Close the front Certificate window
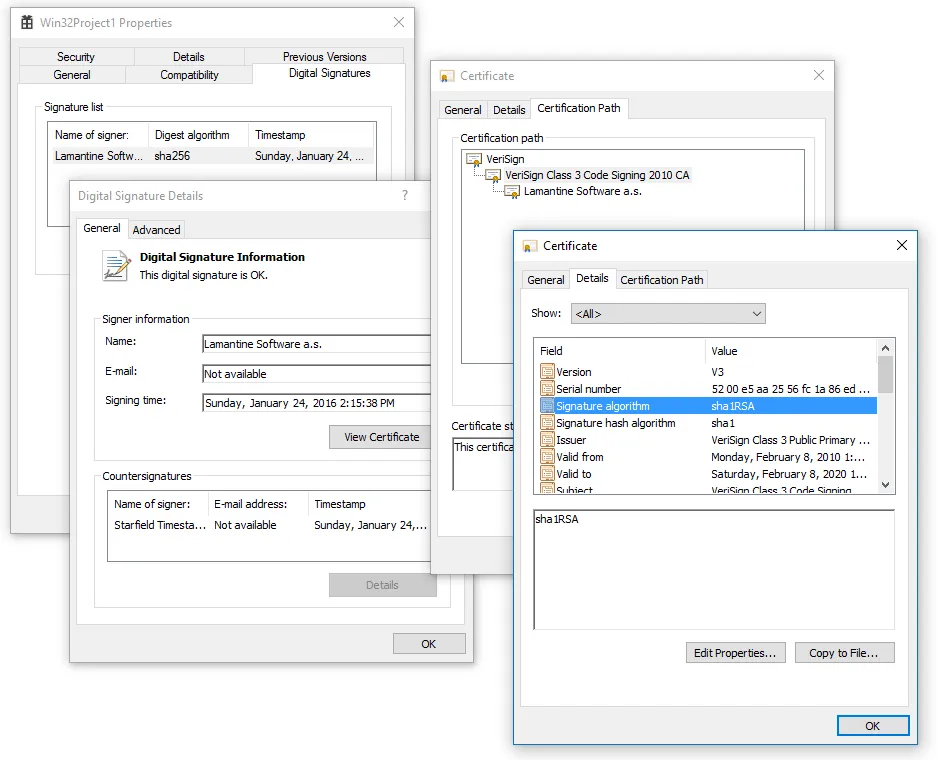Image resolution: width=937 pixels, height=760 pixels. point(902,246)
